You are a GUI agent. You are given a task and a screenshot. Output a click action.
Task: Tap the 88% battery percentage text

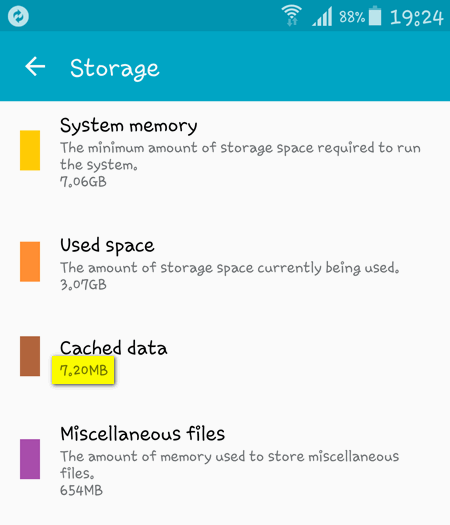(352, 17)
